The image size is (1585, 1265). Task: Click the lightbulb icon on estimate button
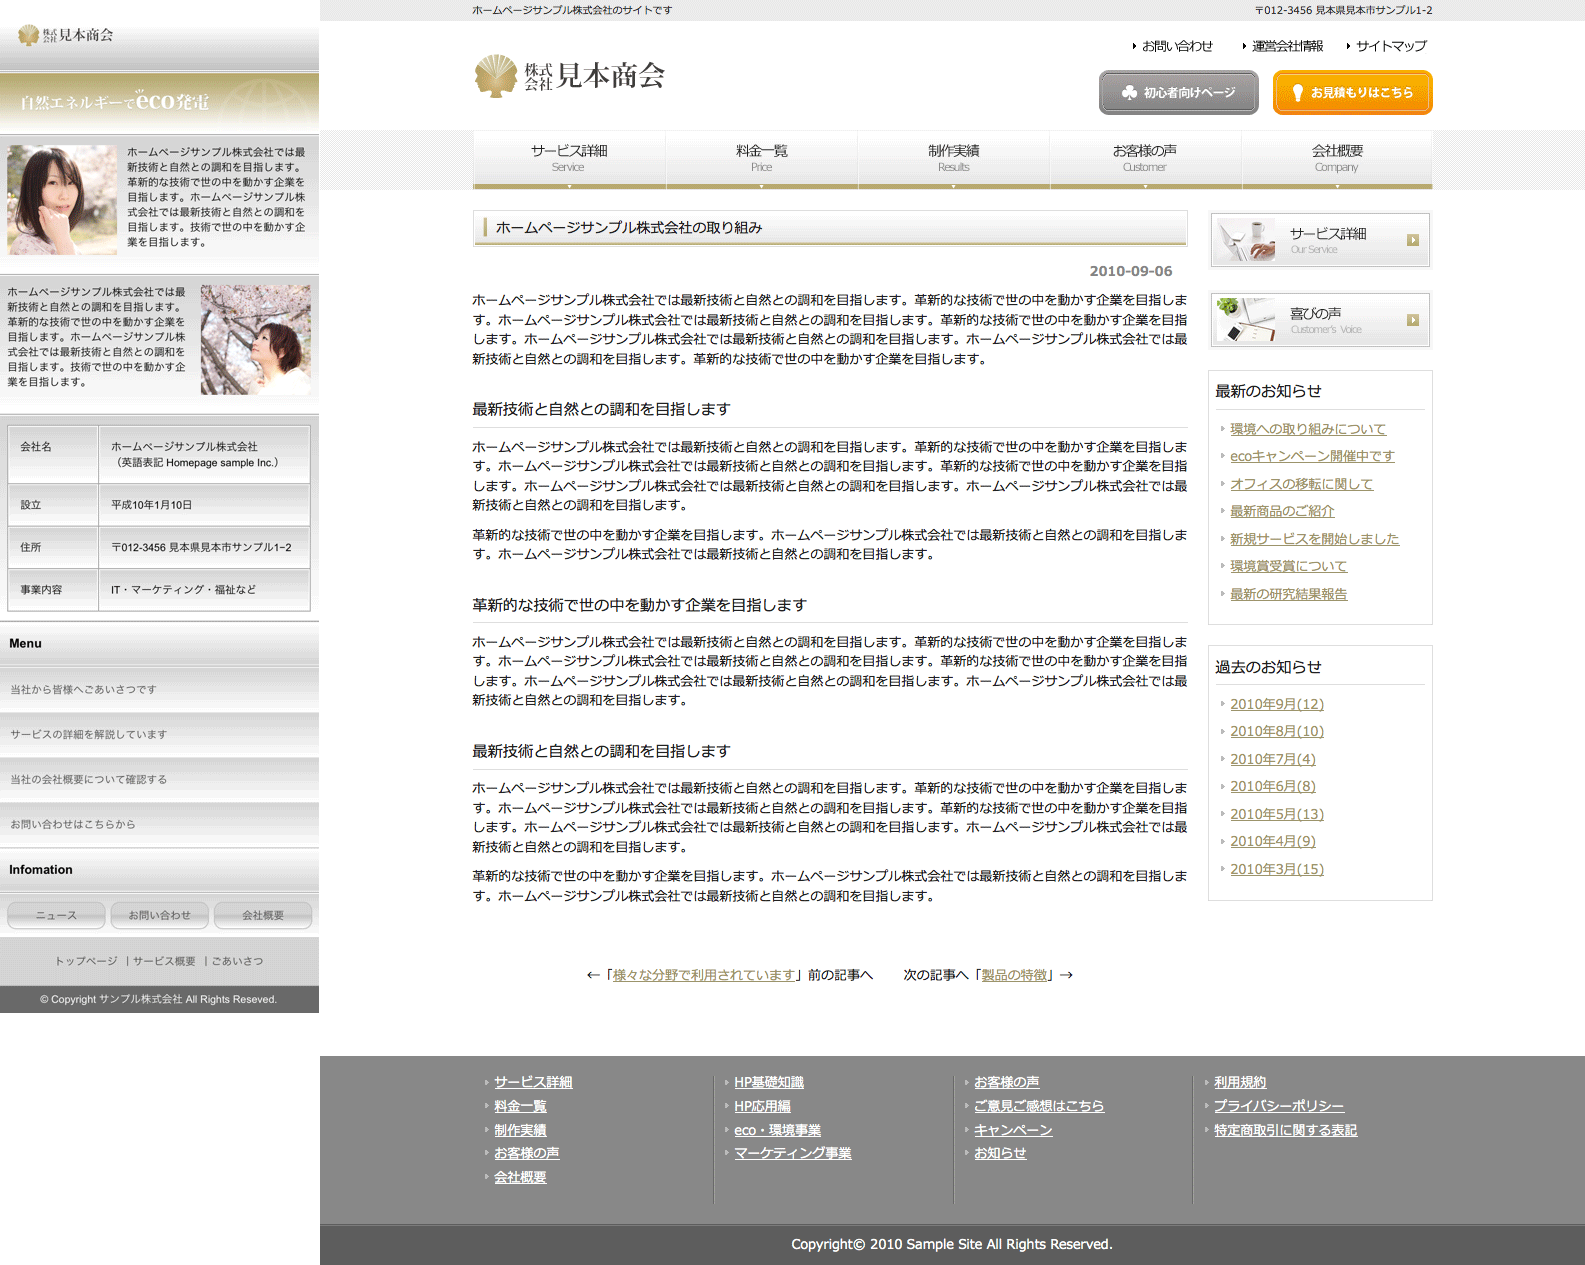1297,93
